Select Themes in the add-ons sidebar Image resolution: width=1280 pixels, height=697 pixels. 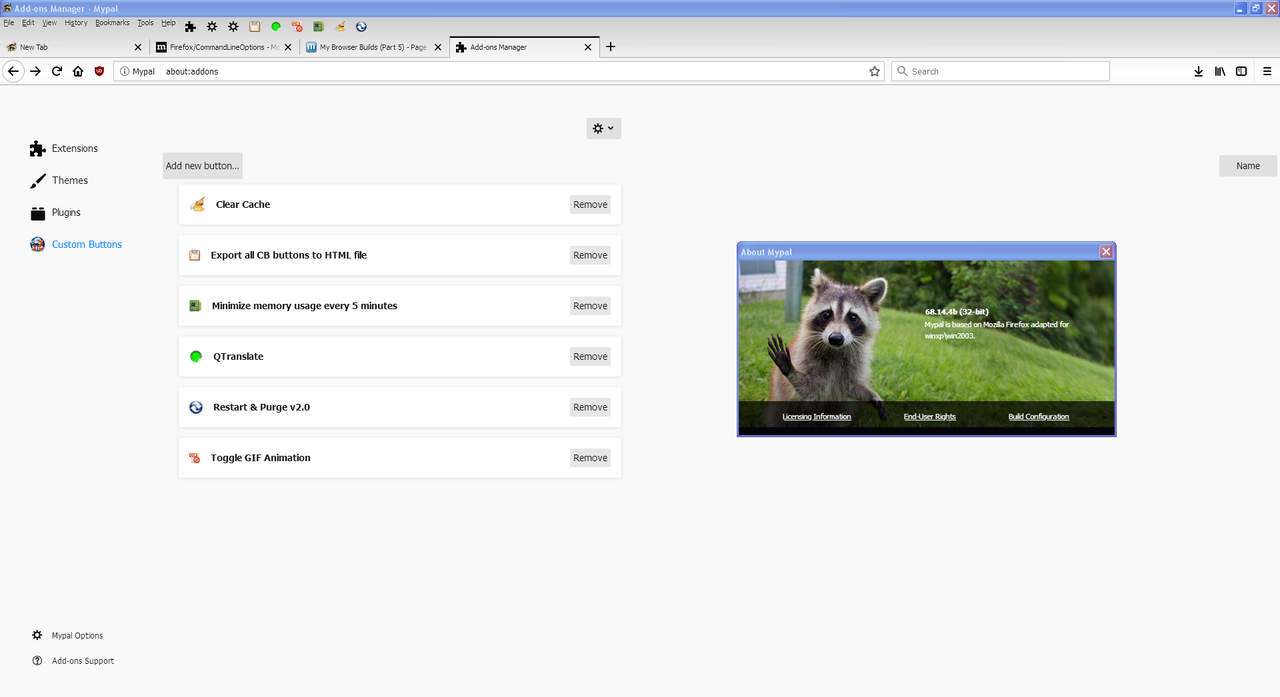(x=59, y=180)
